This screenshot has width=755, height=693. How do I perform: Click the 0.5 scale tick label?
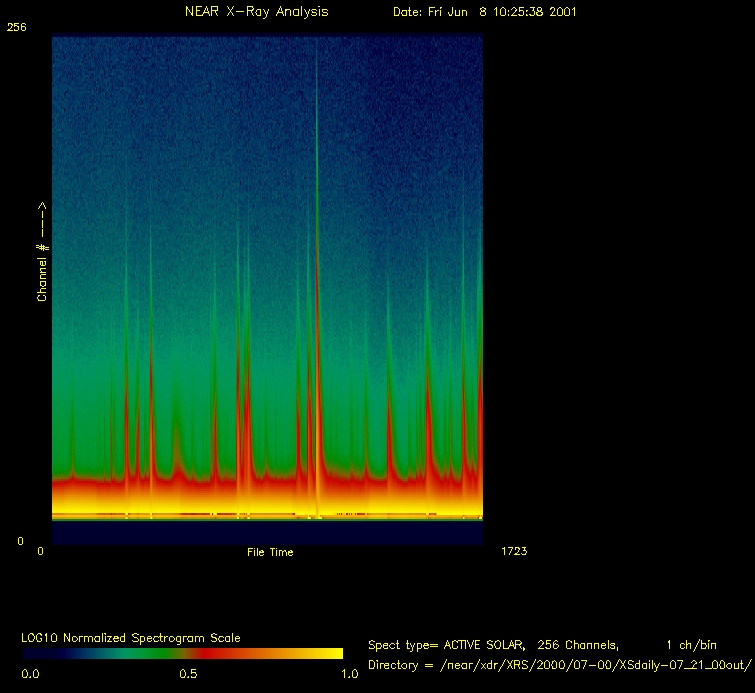(187, 674)
